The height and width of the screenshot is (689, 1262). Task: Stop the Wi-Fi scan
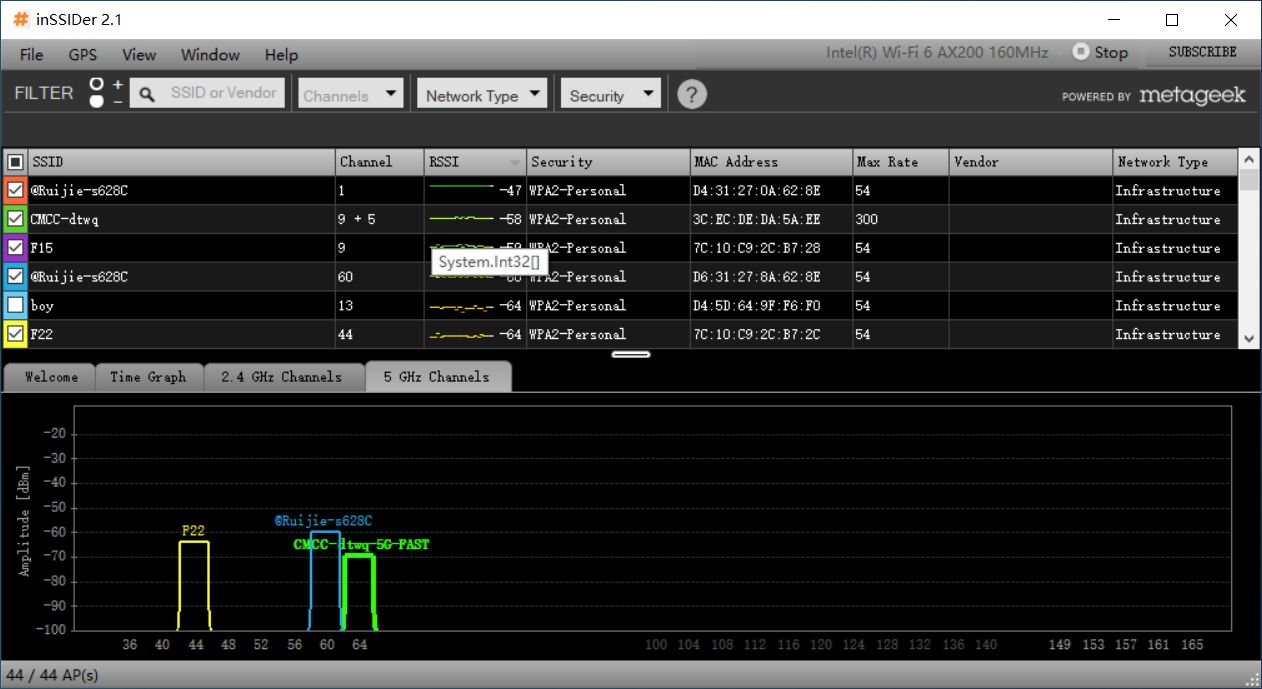pos(1100,52)
